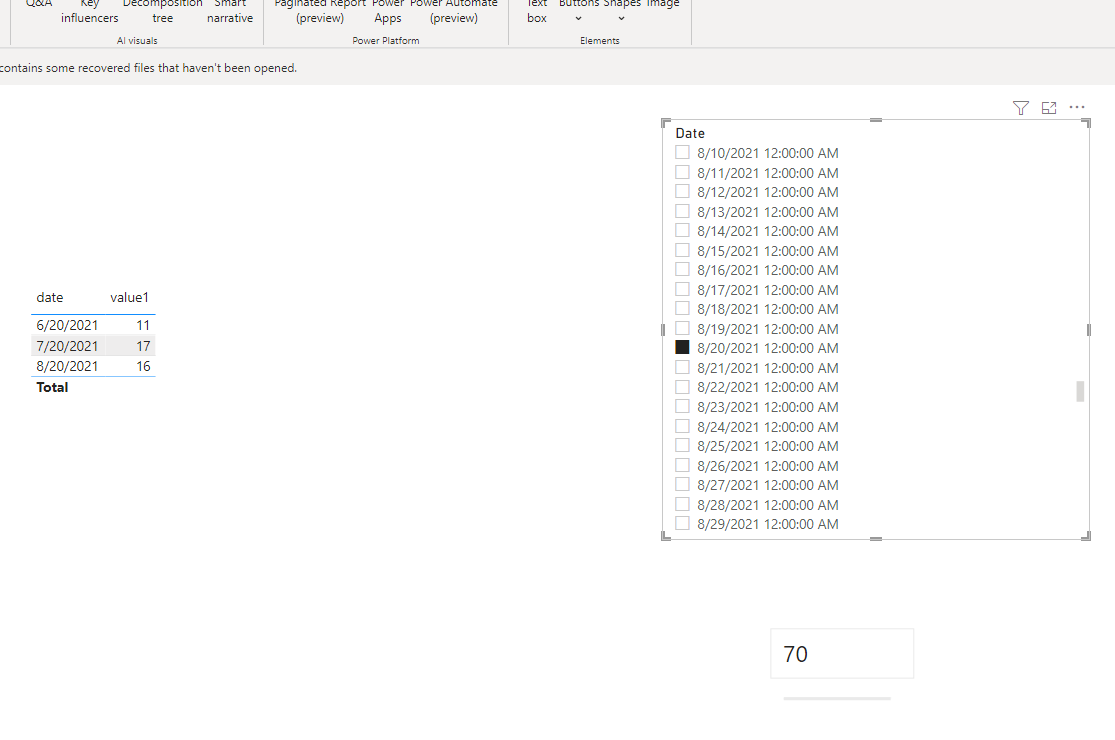Click the slicer right-edge resize handle
1115x740 pixels.
coord(1089,330)
